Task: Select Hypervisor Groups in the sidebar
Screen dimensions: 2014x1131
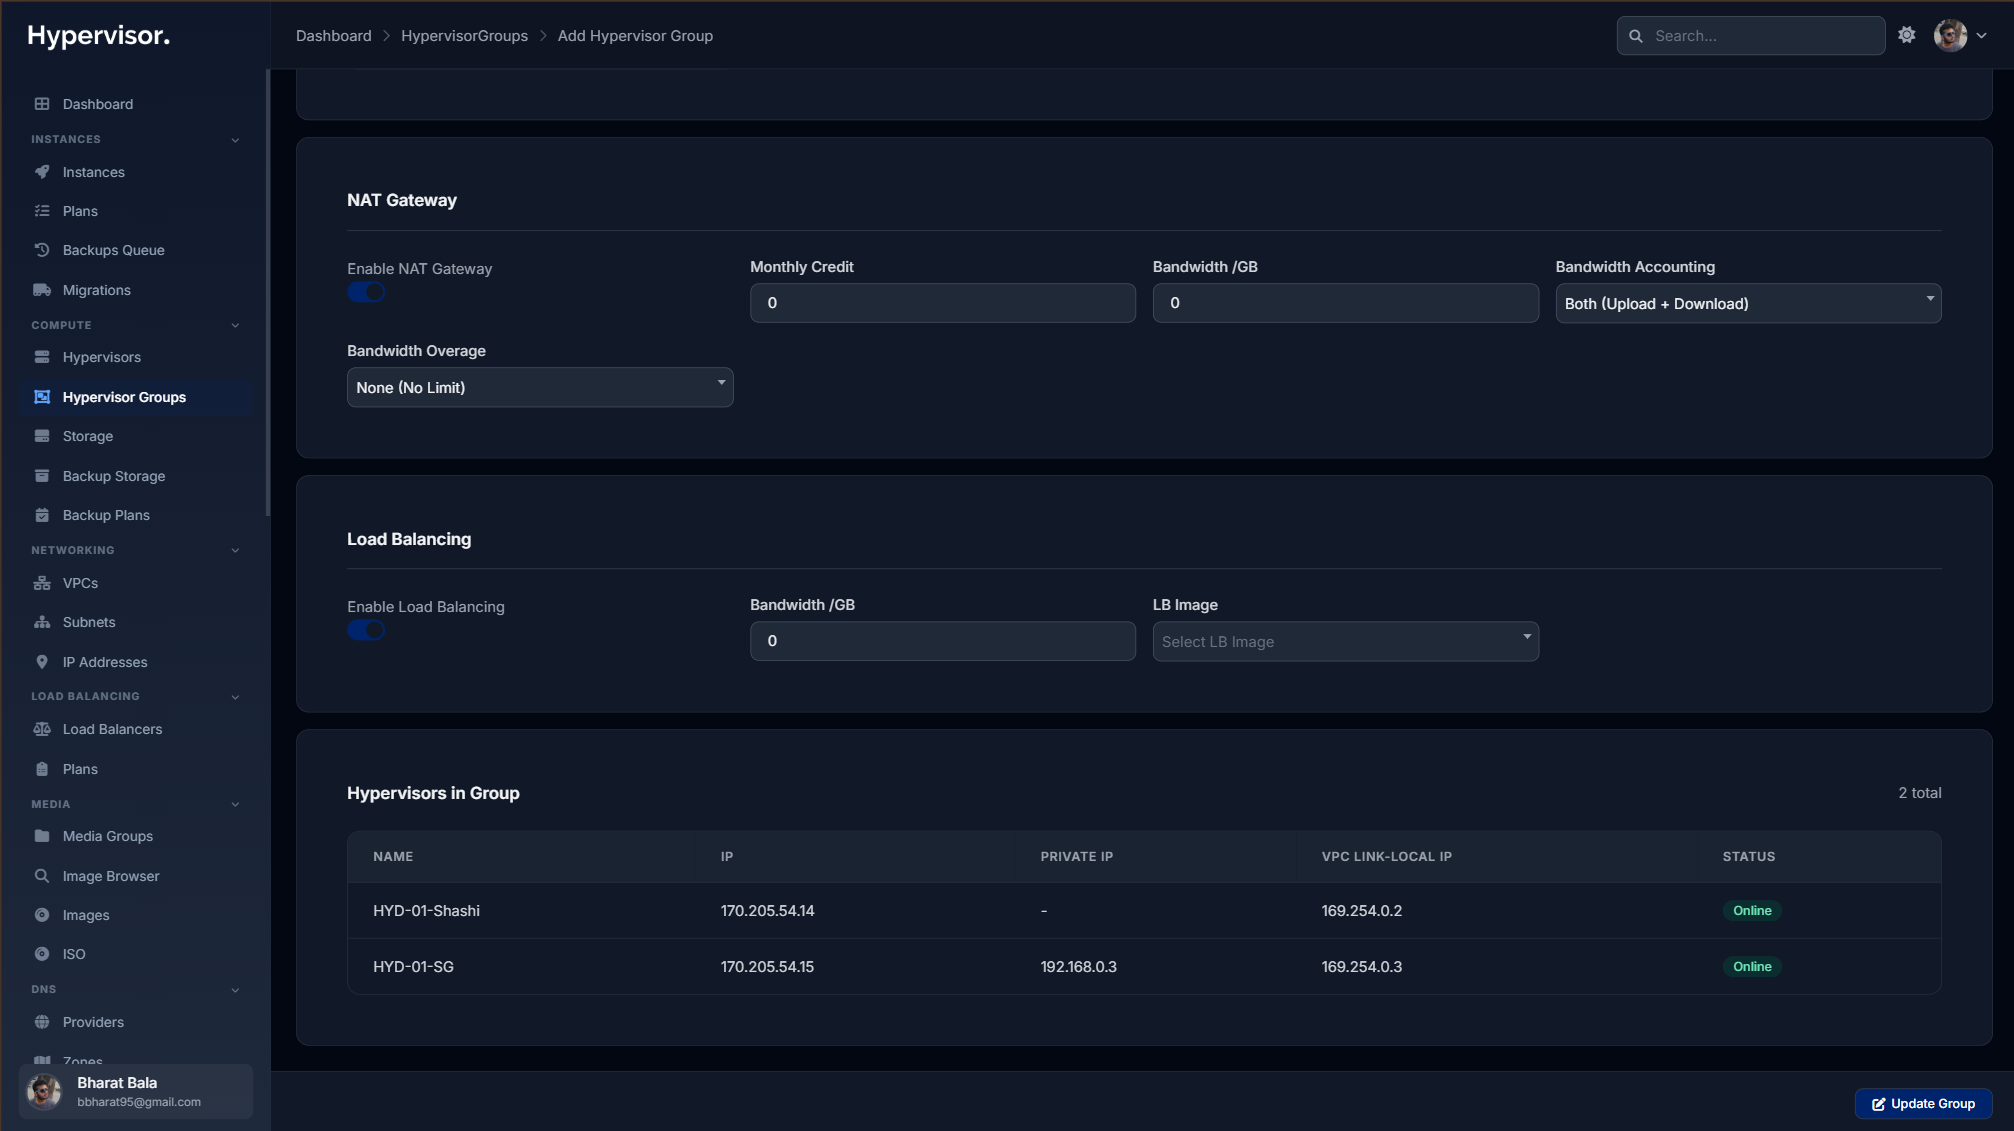Action: [123, 397]
